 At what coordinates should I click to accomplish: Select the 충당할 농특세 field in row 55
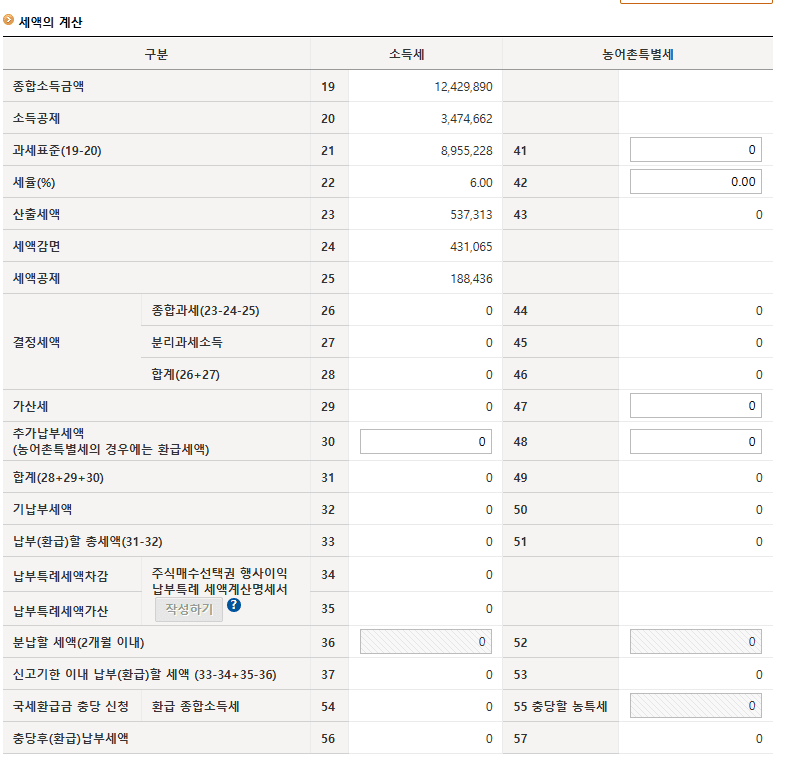tap(695, 706)
